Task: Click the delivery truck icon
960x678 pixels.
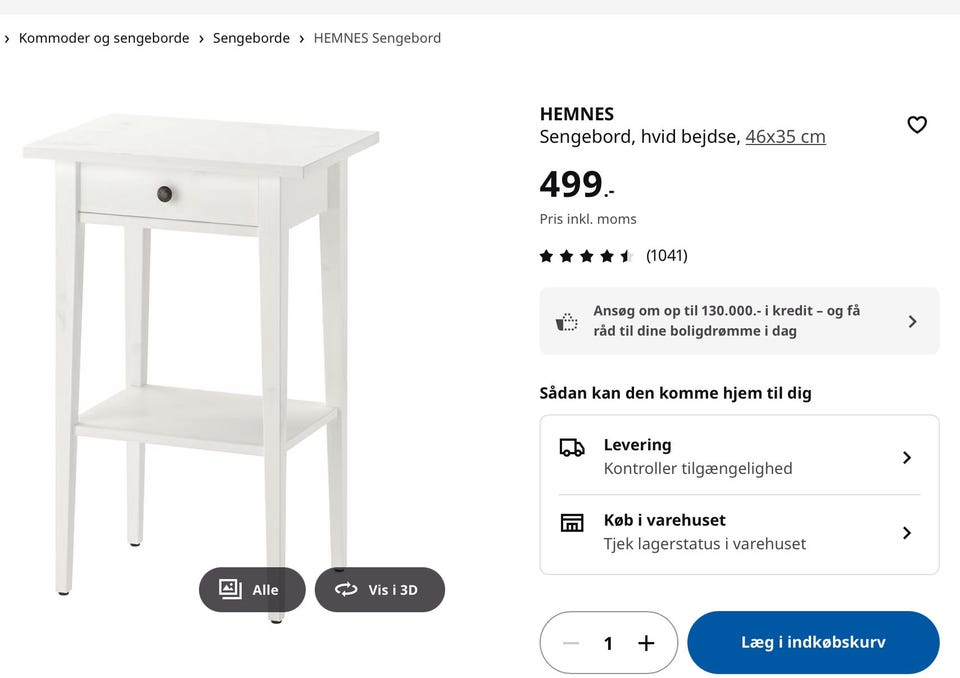Action: [572, 448]
